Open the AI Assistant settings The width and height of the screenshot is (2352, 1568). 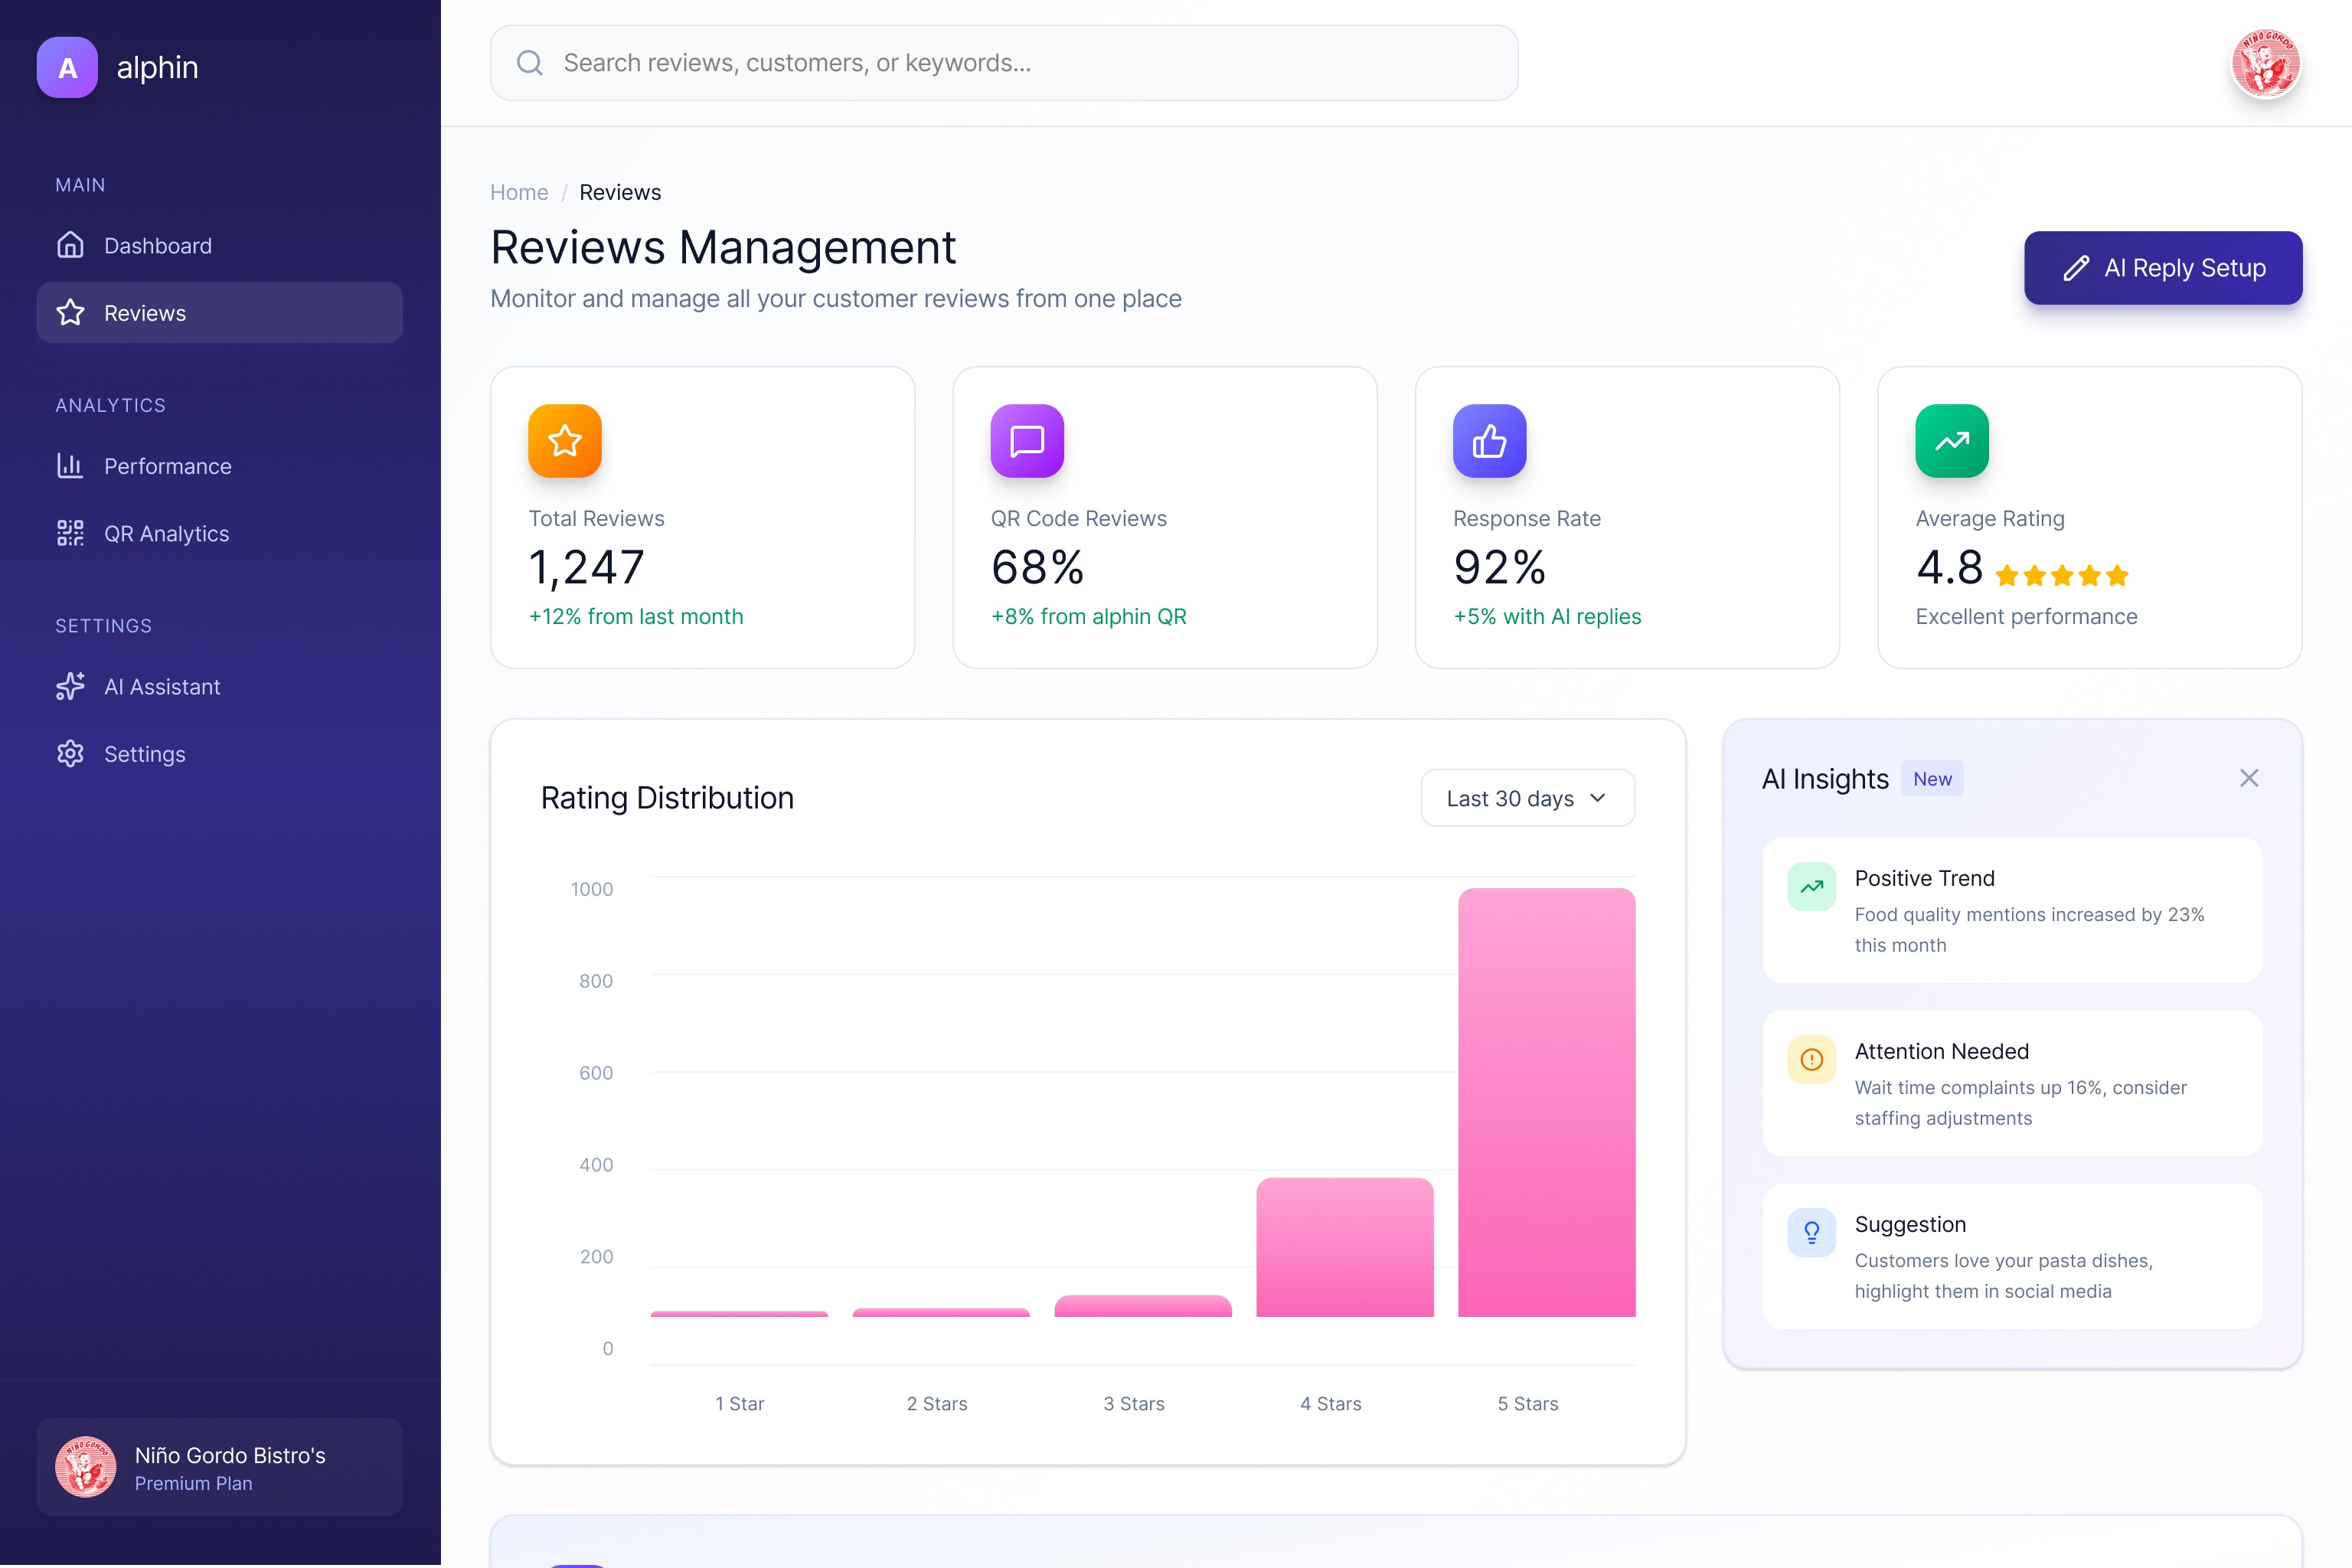pyautogui.click(x=162, y=687)
